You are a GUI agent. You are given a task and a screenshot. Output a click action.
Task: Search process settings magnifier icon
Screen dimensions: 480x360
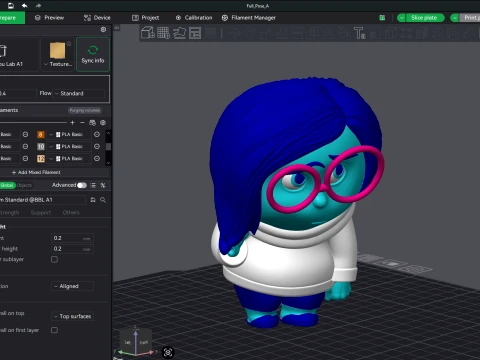click(x=103, y=200)
